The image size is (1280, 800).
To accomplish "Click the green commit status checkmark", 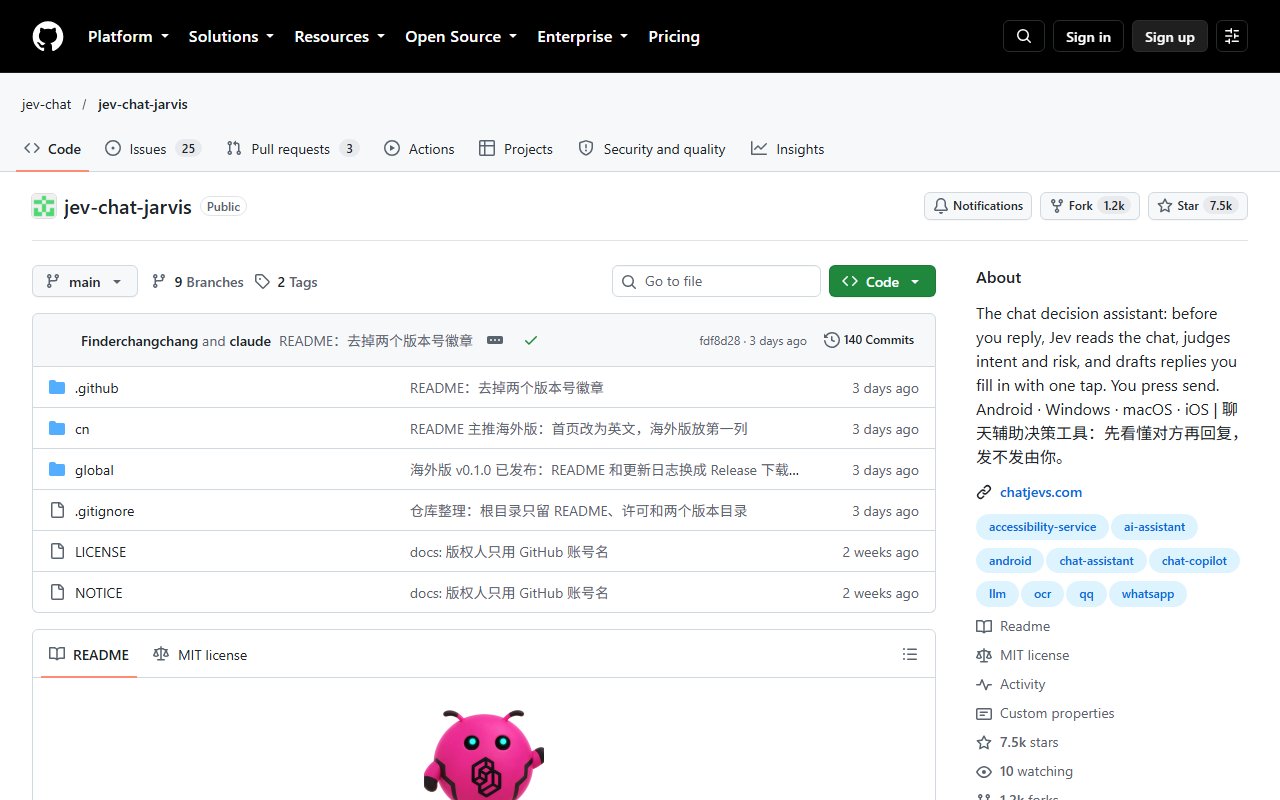I will coord(531,340).
